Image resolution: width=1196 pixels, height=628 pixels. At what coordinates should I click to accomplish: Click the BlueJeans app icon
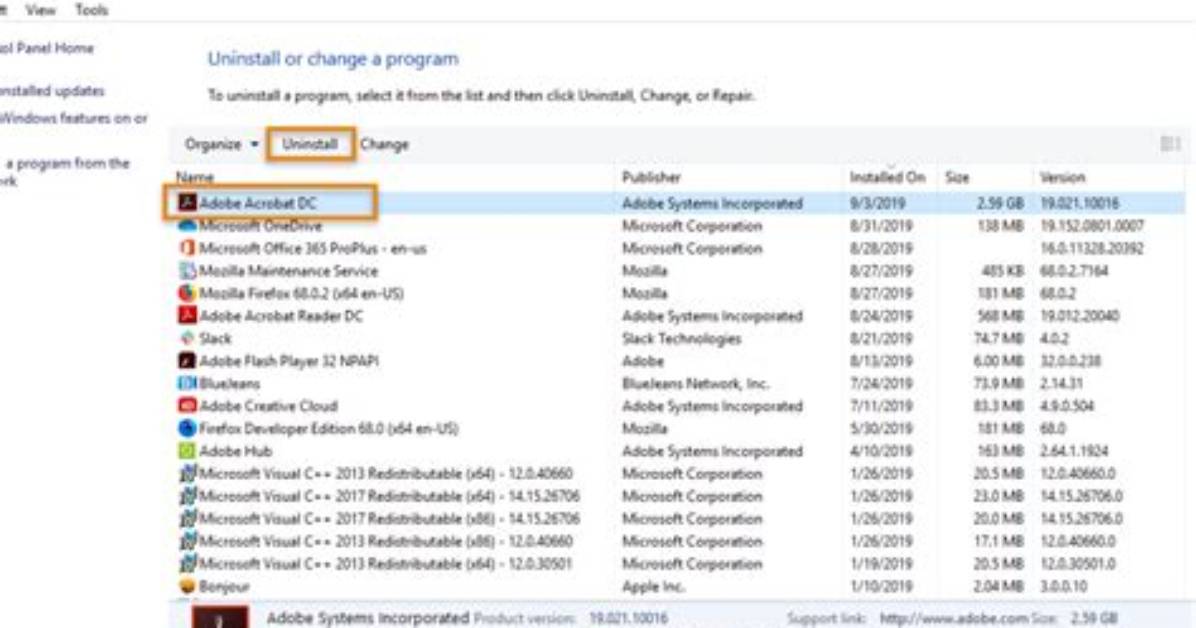(x=187, y=383)
